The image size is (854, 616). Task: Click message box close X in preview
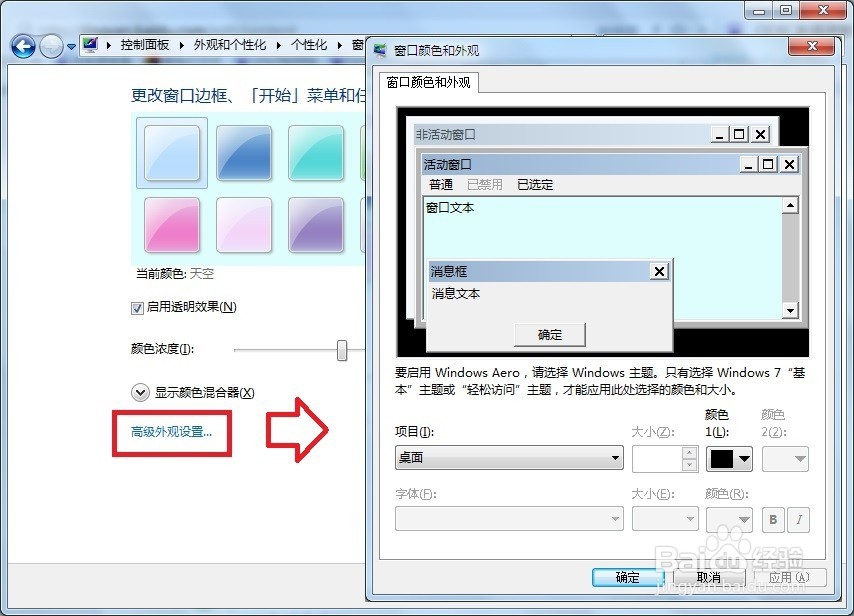659,271
